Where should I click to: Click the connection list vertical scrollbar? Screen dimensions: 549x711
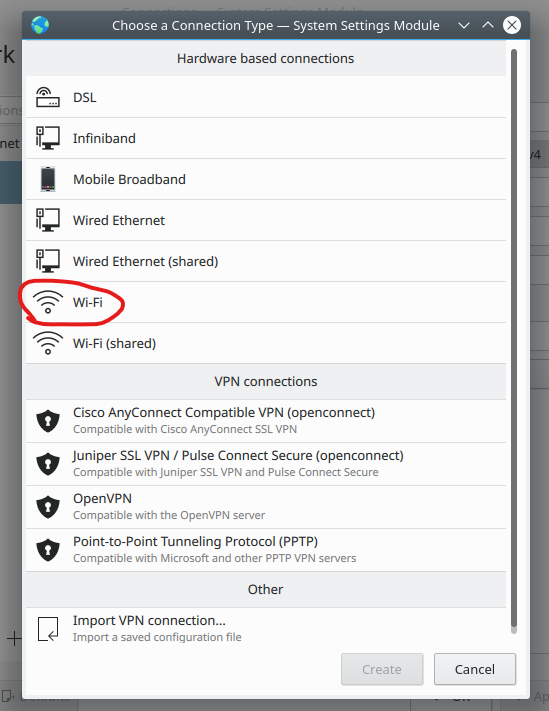pos(514,341)
